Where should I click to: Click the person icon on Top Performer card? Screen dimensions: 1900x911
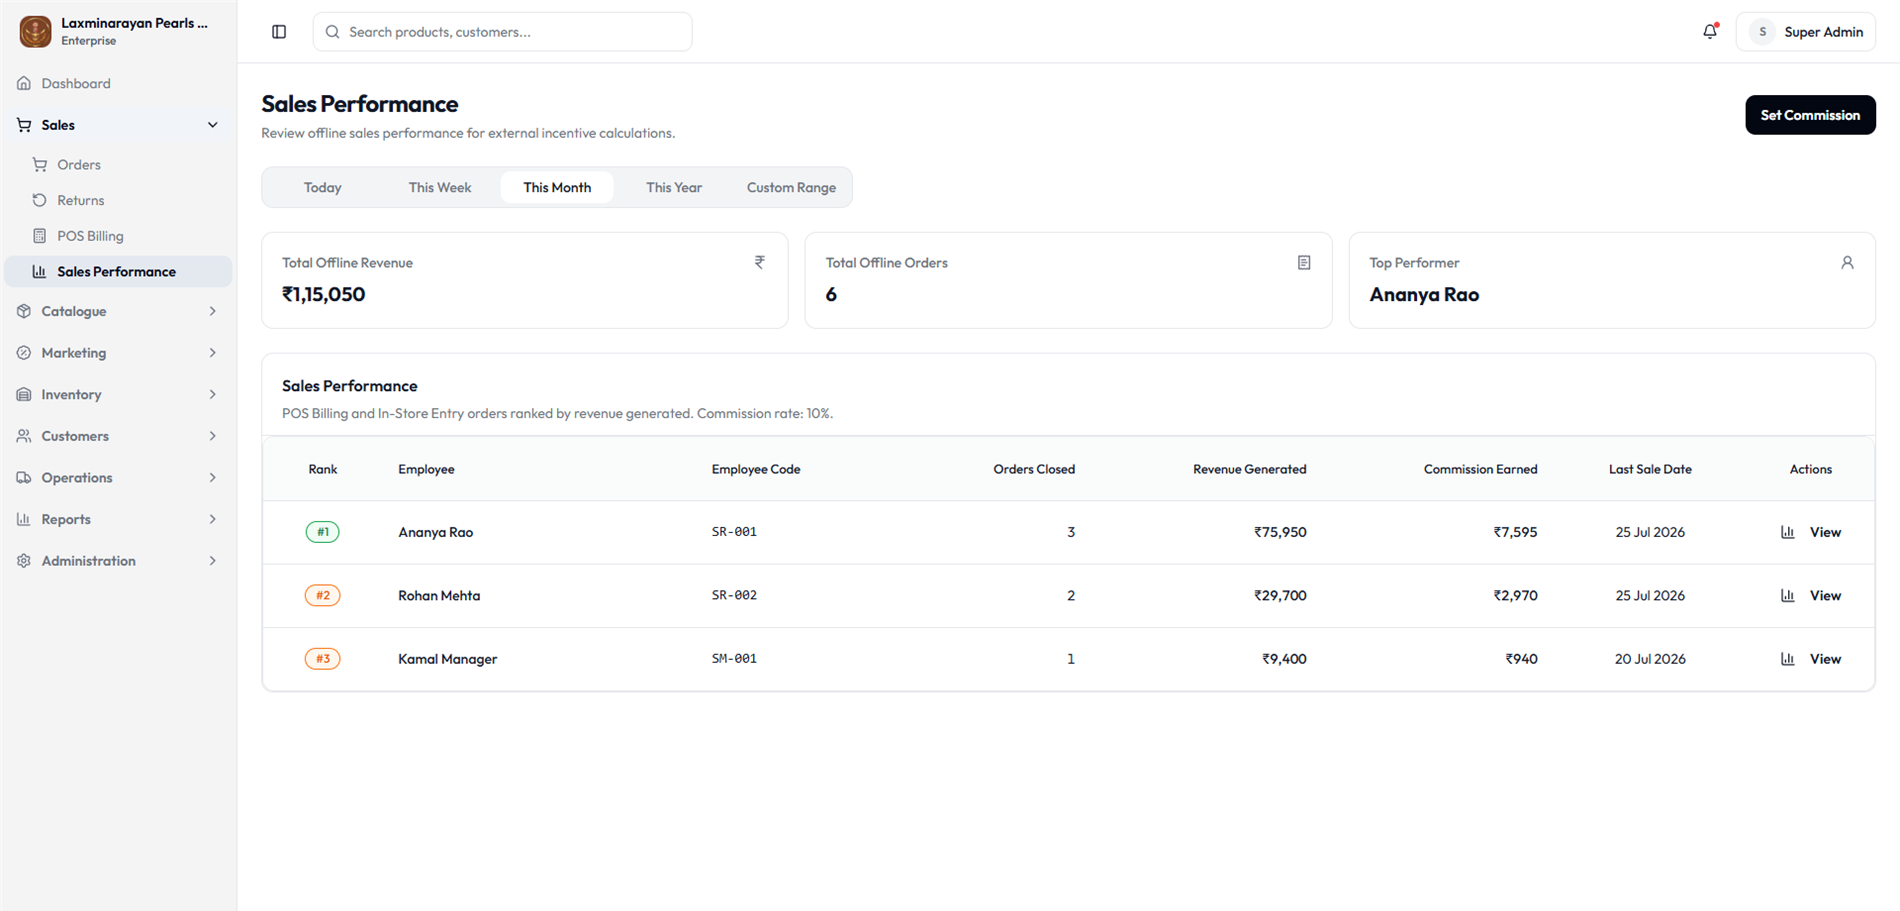[x=1847, y=262]
